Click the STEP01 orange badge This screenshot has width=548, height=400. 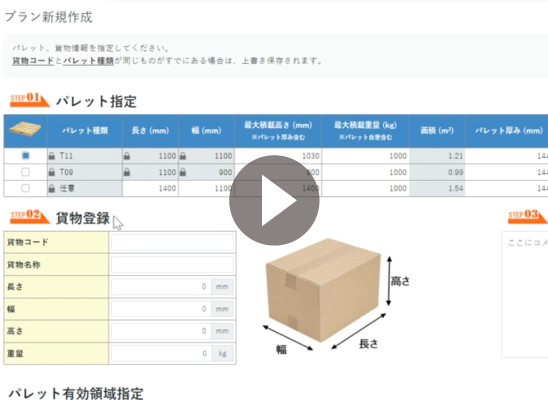coord(30,99)
